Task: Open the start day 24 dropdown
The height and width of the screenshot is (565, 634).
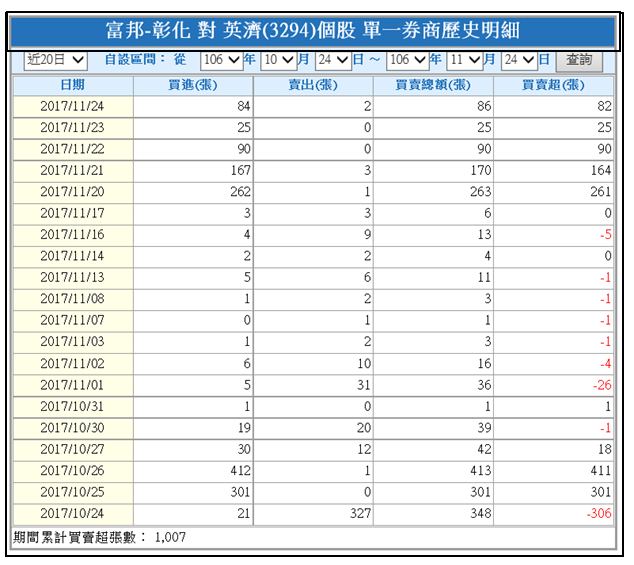Action: coord(333,60)
